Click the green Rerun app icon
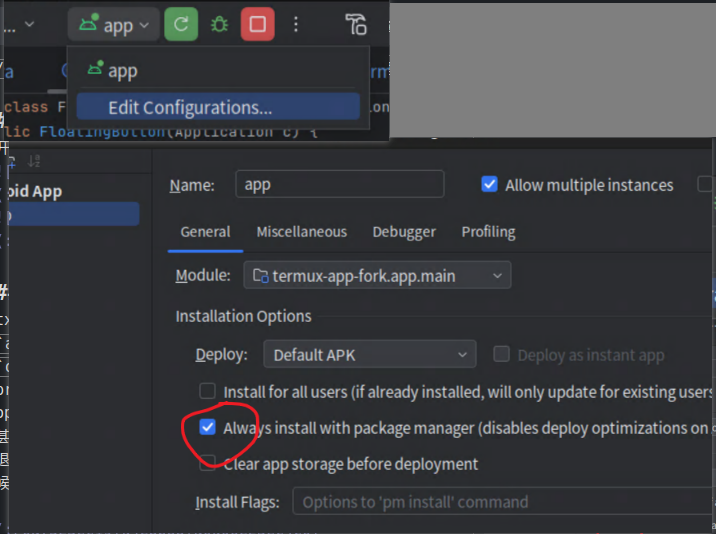716x534 pixels. tap(181, 25)
